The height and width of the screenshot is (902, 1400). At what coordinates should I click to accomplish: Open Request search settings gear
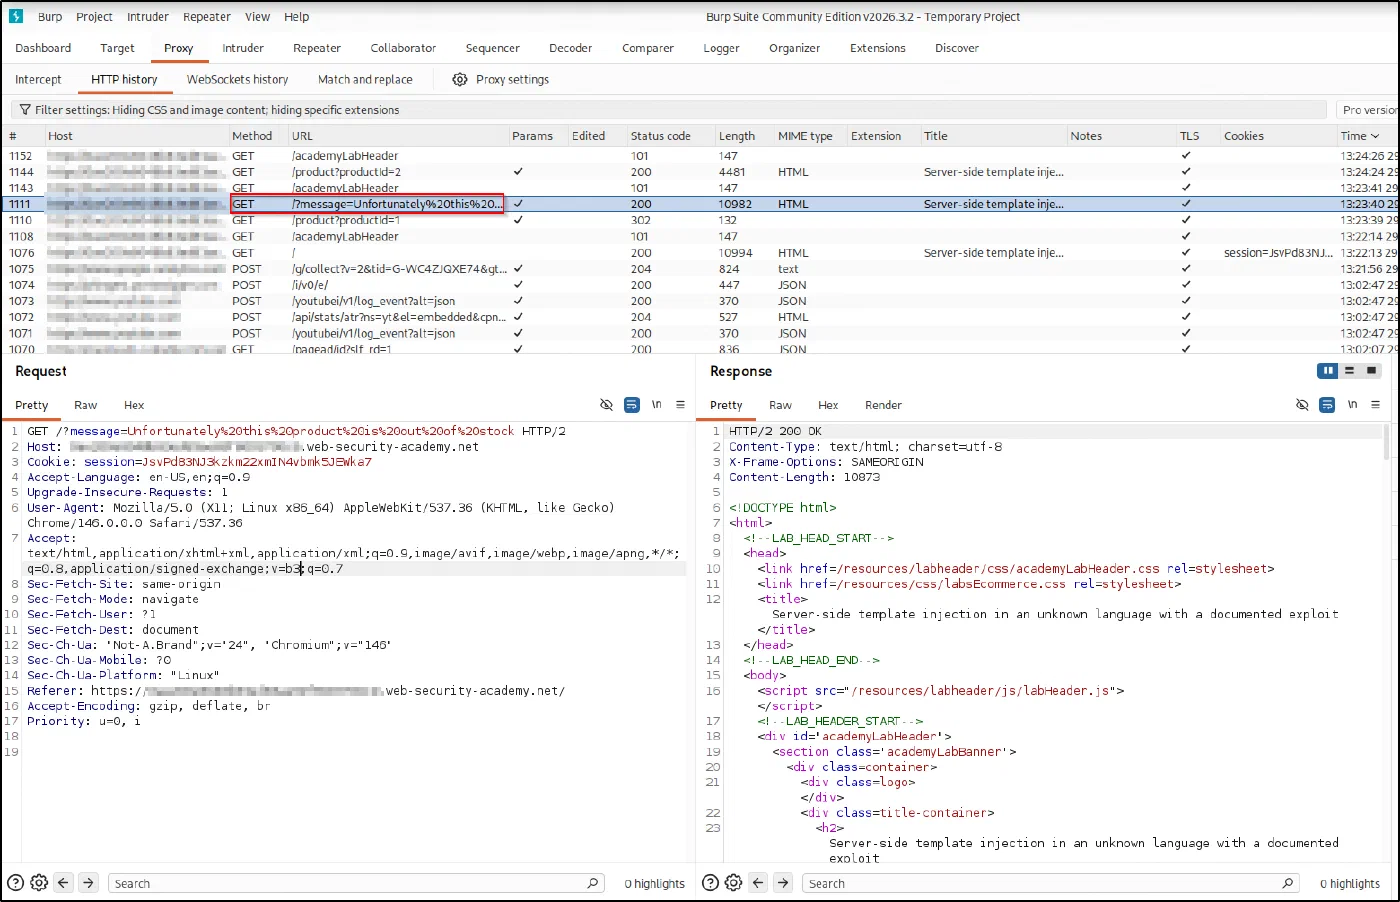point(39,883)
